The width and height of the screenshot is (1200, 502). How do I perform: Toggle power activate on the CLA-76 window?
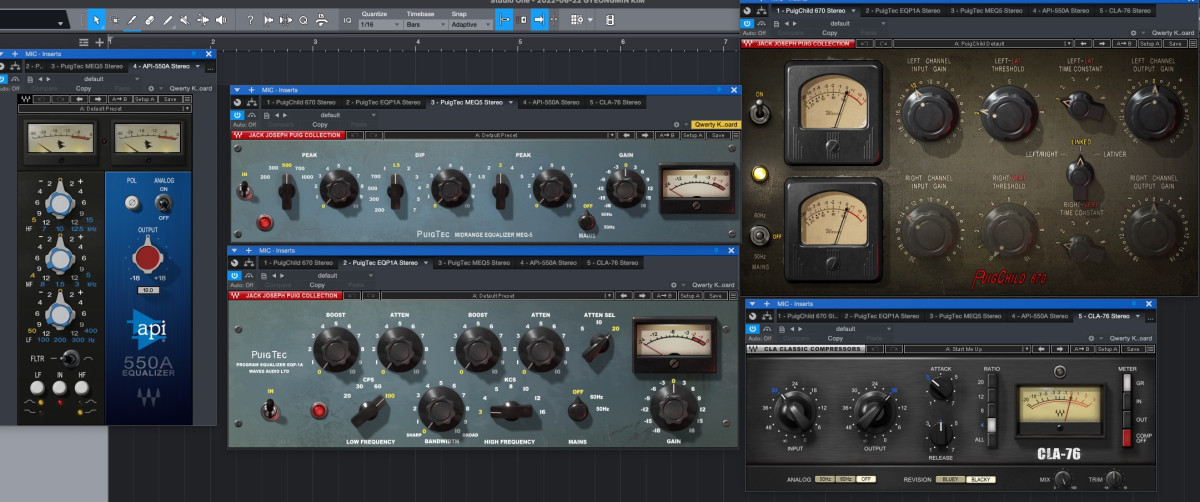(x=753, y=328)
